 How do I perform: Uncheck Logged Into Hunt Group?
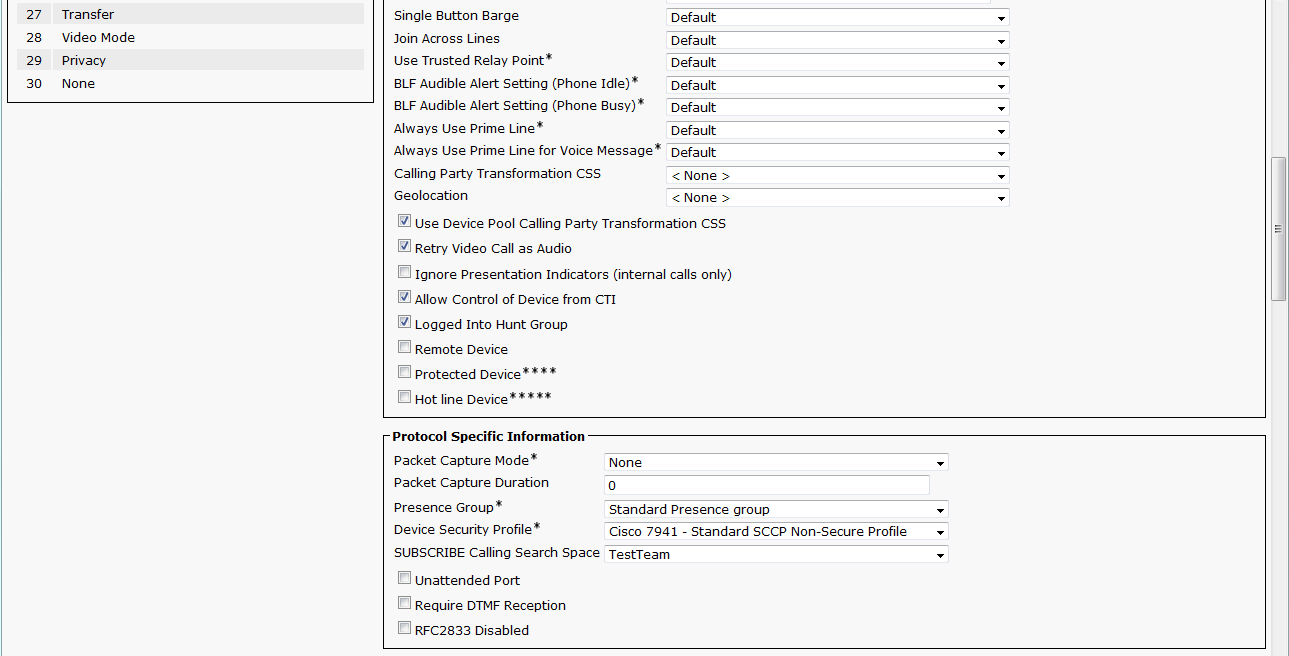tap(405, 322)
